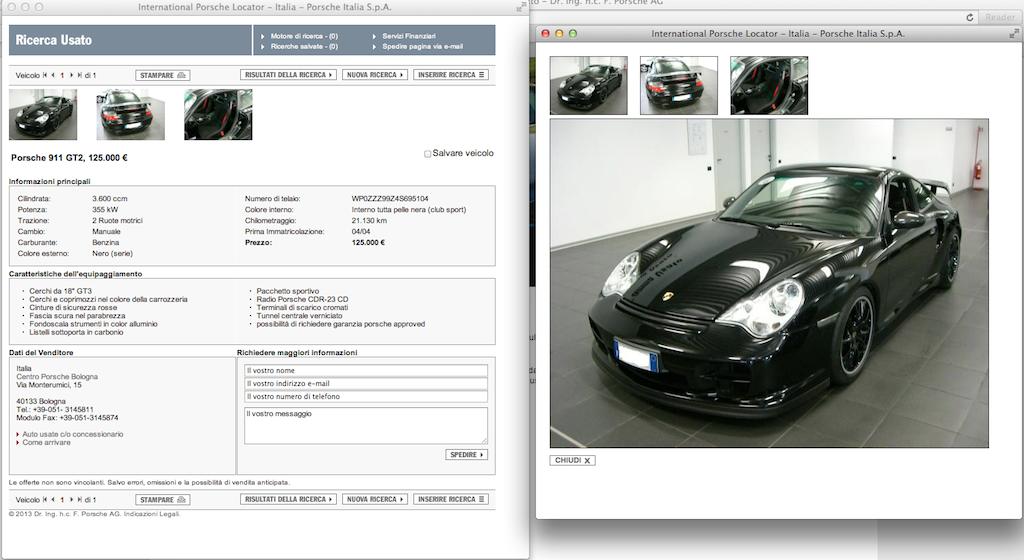Image resolution: width=1024 pixels, height=560 pixels.
Task: Select front-view thumbnail in photo popup
Action: click(x=588, y=86)
